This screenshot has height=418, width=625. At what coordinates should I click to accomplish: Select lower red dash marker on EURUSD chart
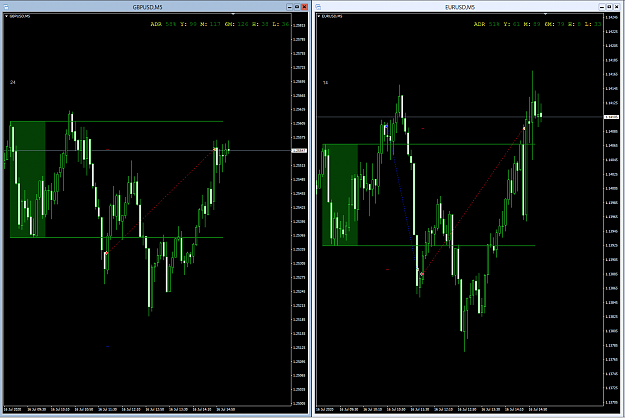pos(387,269)
